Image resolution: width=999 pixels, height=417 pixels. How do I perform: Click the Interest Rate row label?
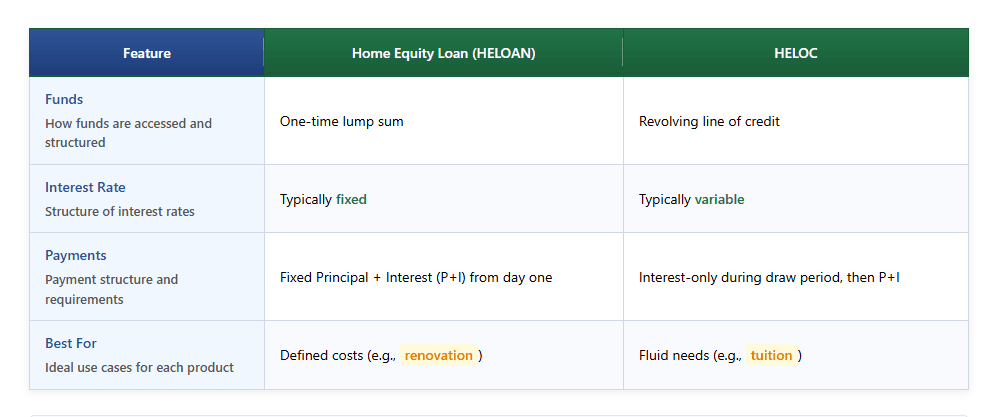pyautogui.click(x=85, y=188)
